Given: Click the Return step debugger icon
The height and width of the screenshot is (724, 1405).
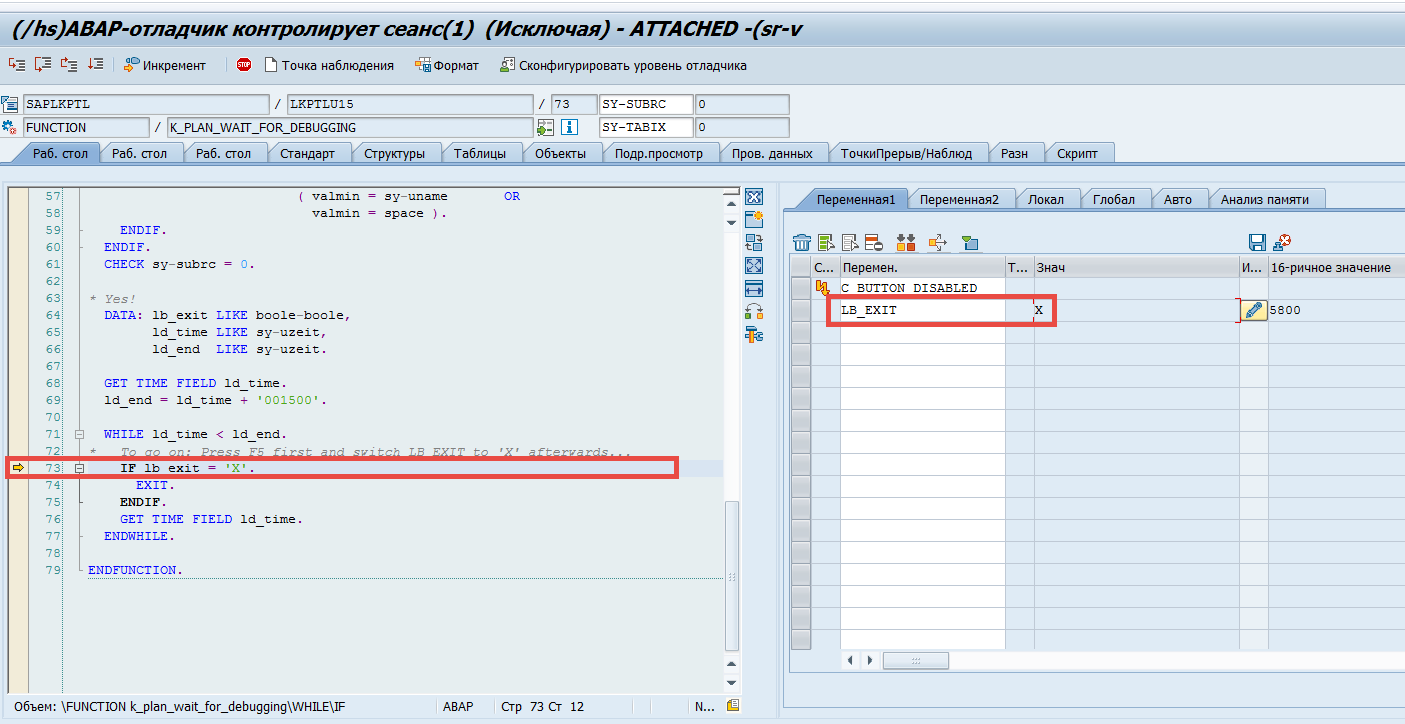Looking at the screenshot, I should 69,64.
